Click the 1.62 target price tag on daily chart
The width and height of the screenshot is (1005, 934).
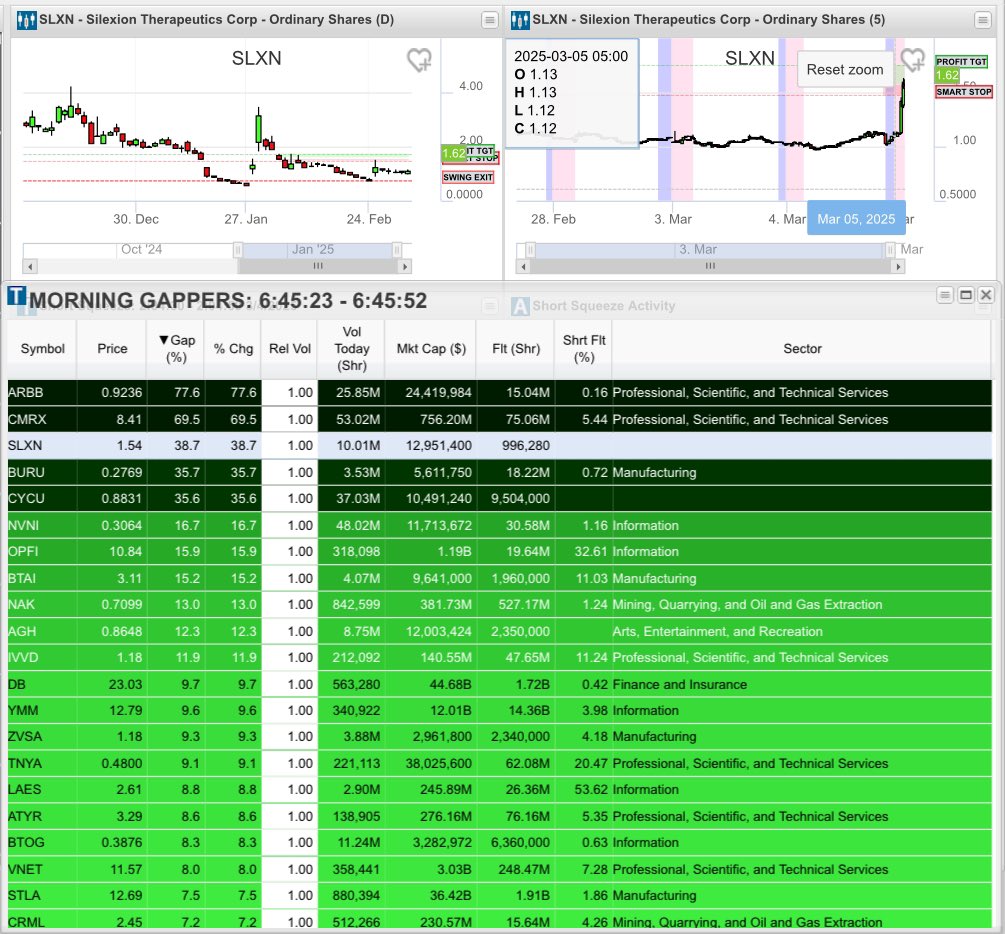point(453,153)
